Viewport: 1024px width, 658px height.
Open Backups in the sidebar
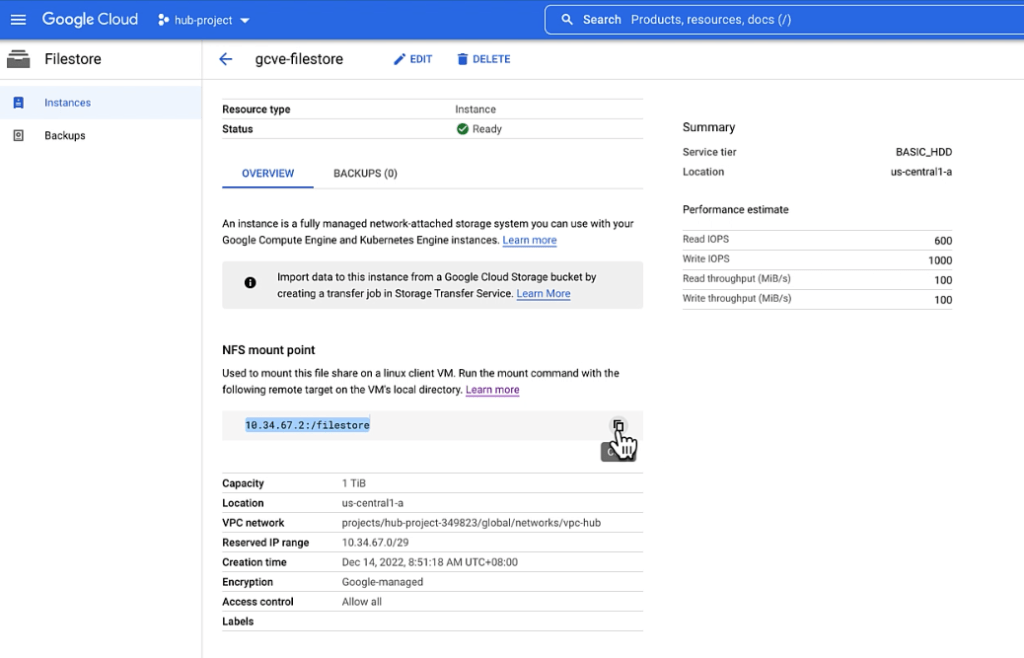[x=65, y=136]
